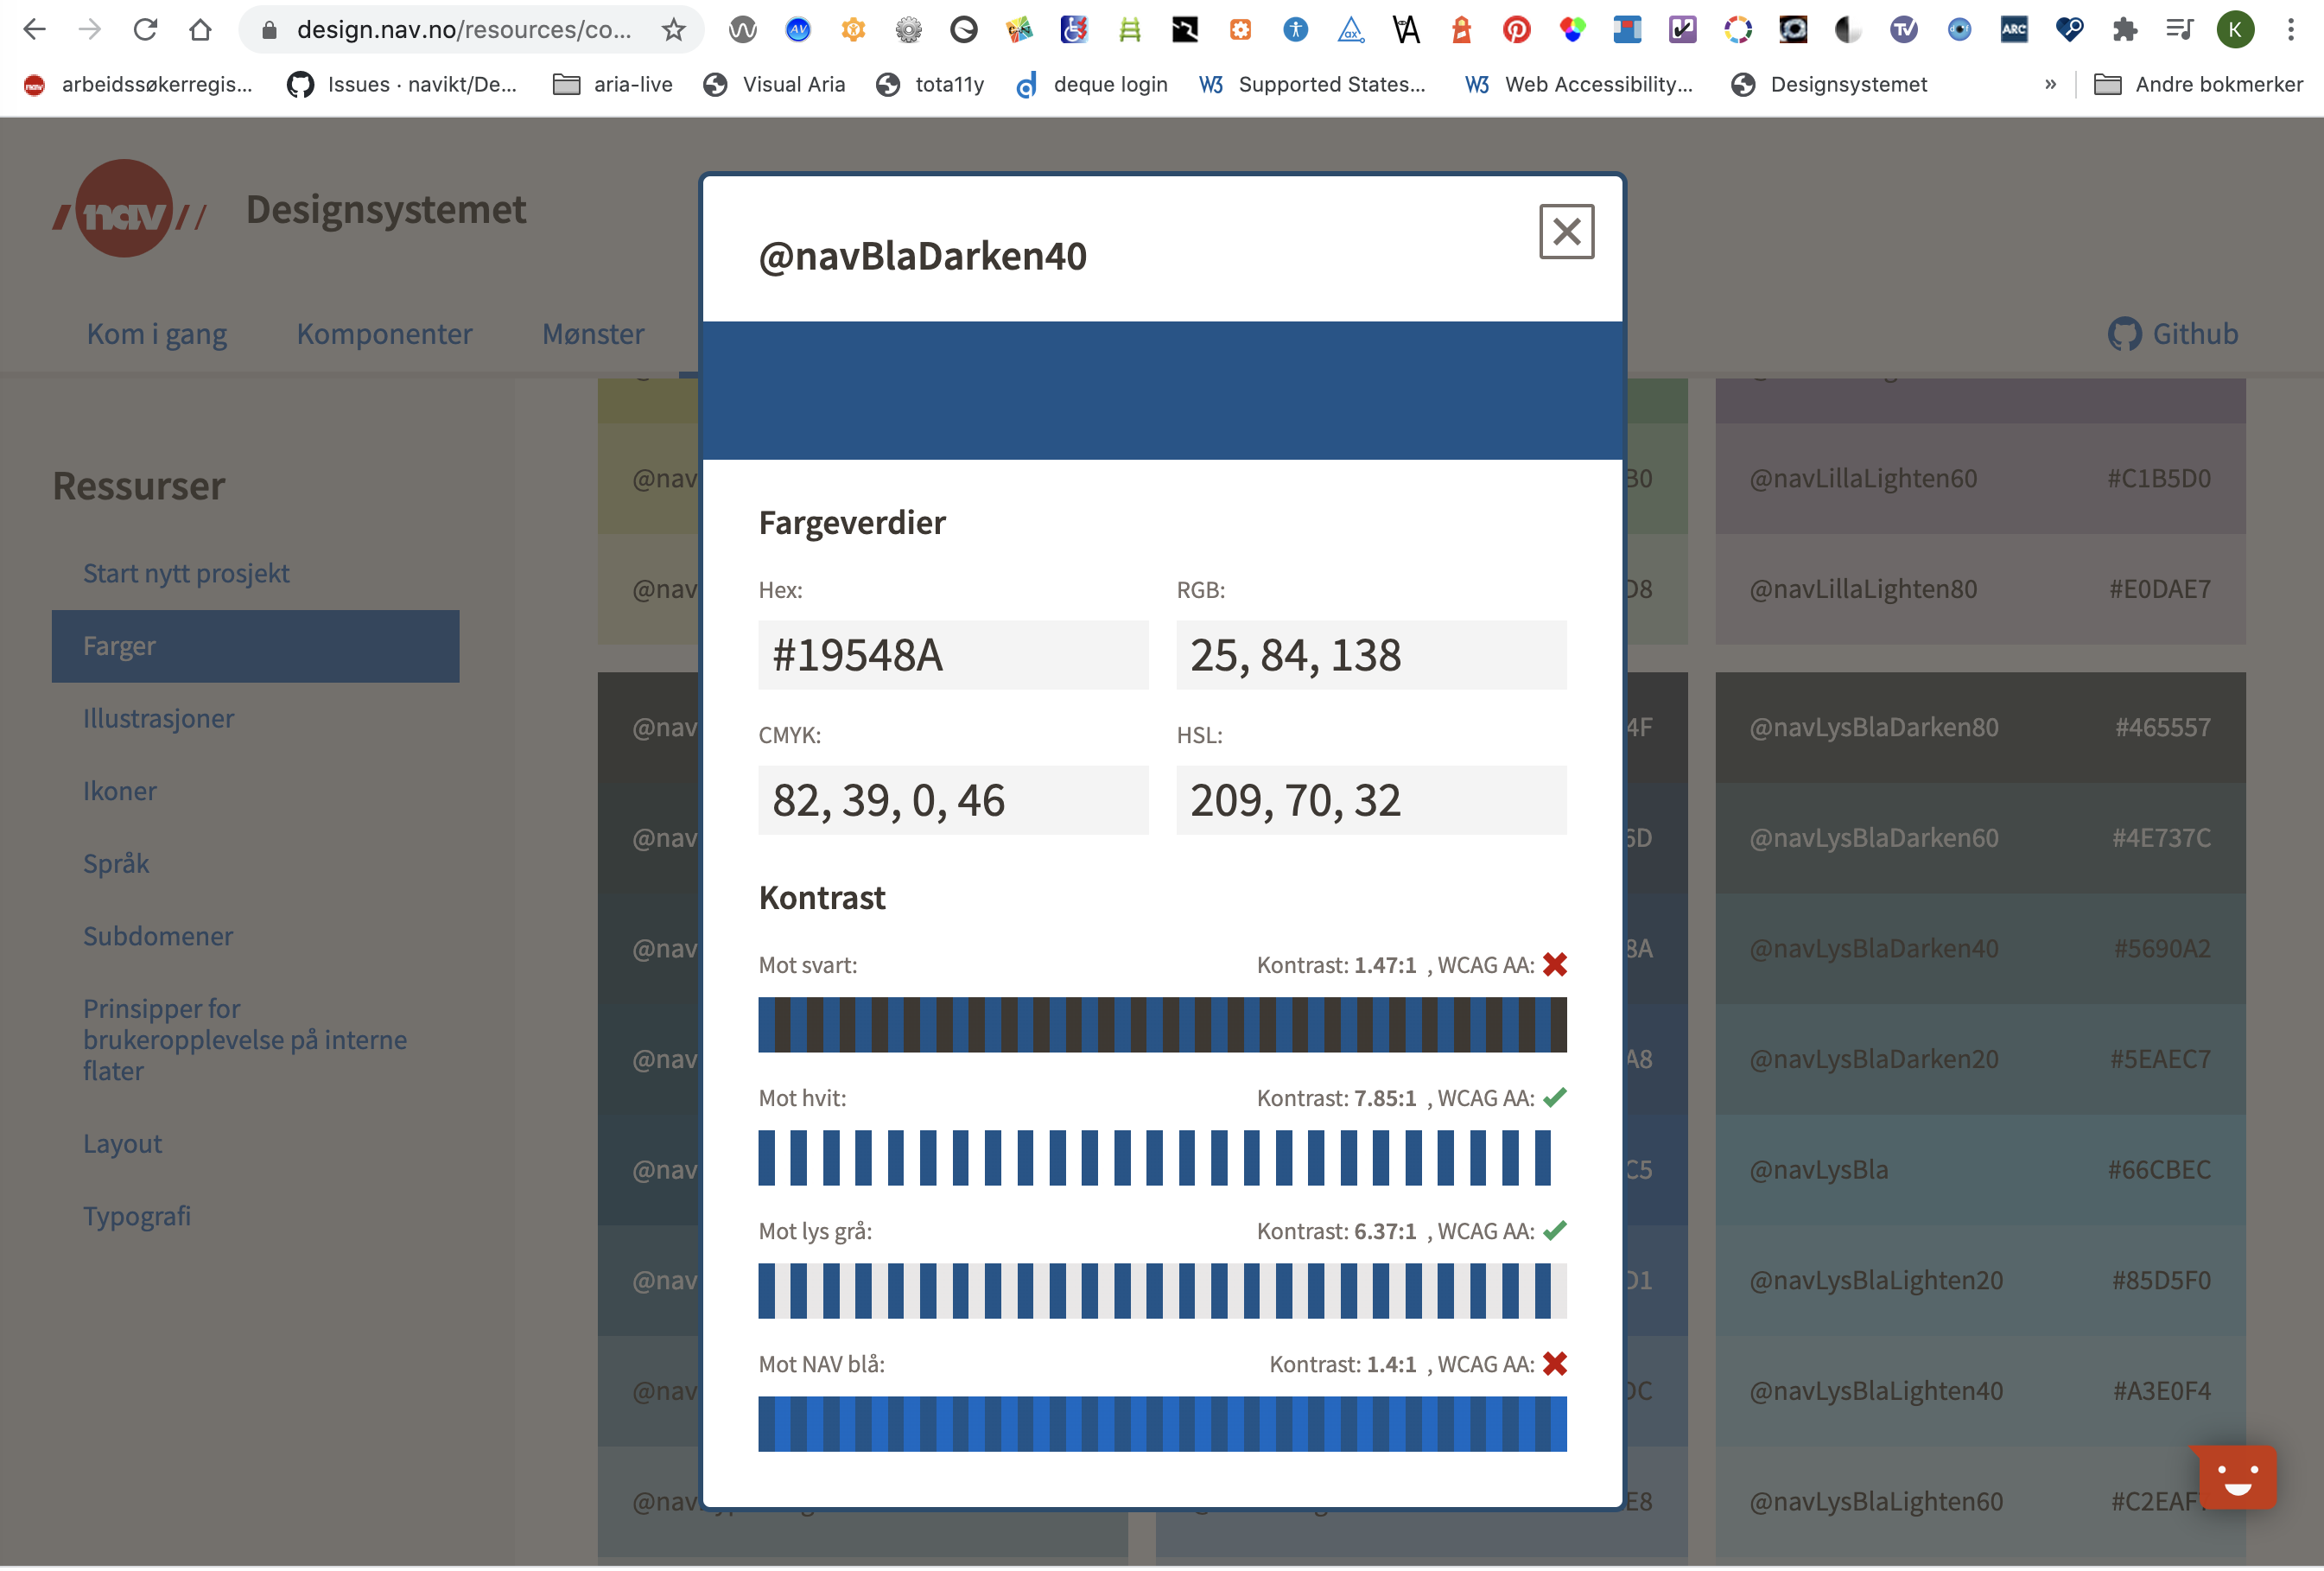Open the media control playlist icon
Viewport: 2324px width, 1571px height.
(2179, 30)
